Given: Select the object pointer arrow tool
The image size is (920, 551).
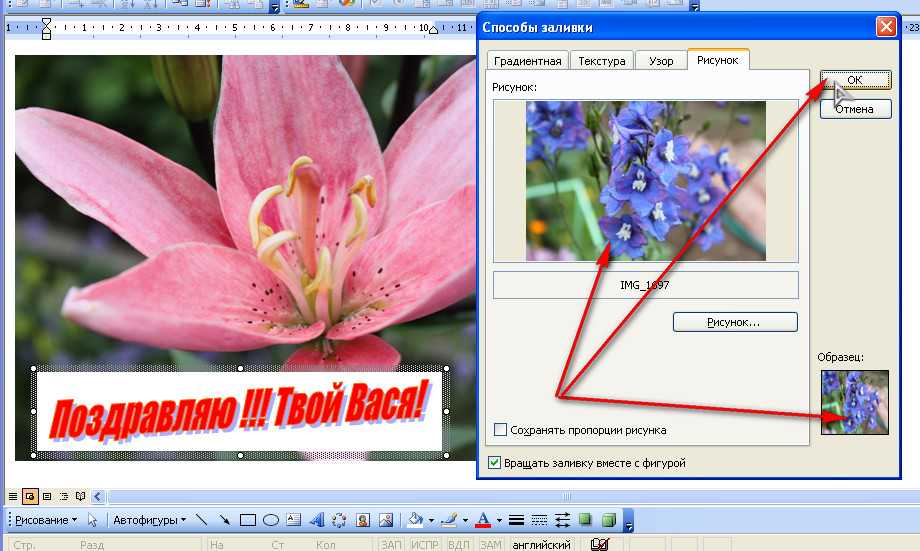Looking at the screenshot, I should (x=92, y=520).
